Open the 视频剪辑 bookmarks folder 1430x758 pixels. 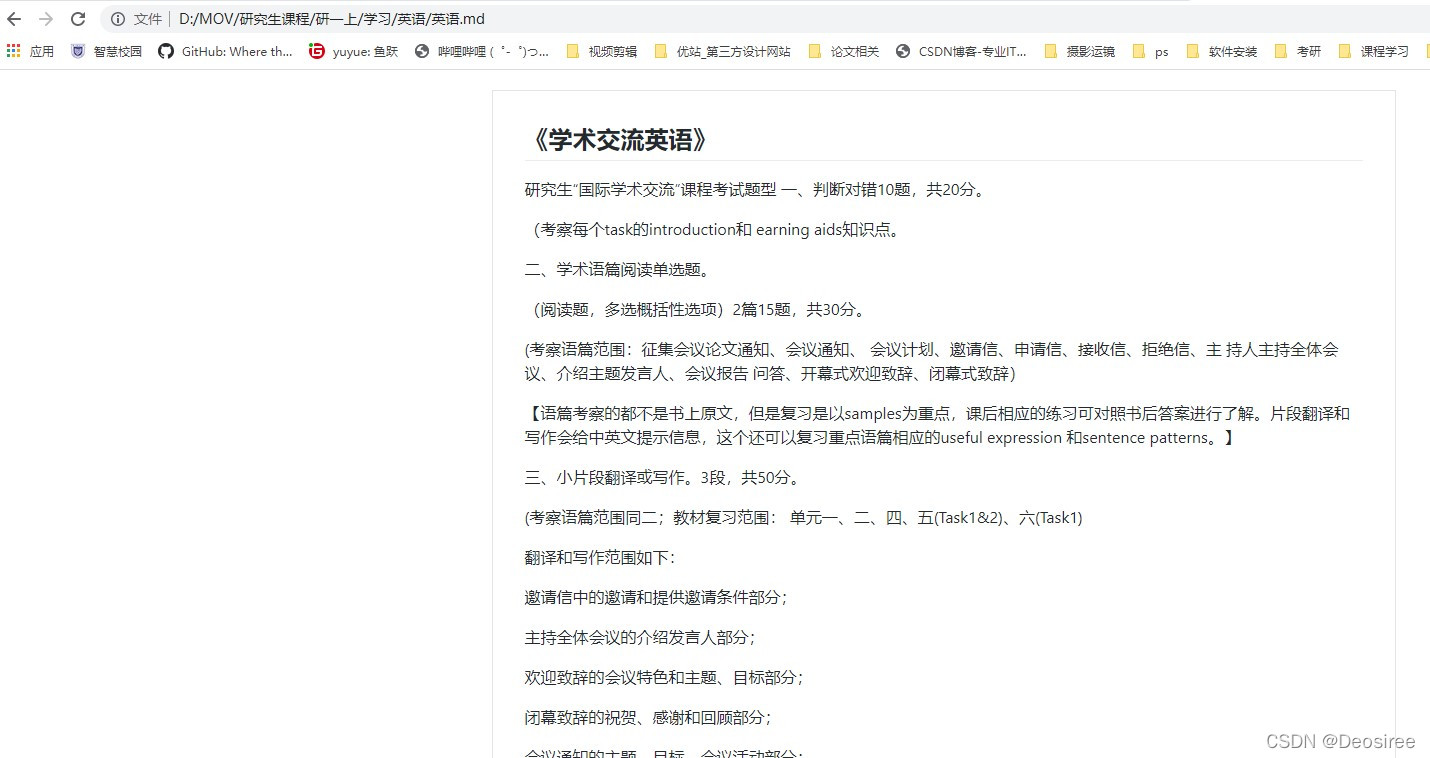click(601, 51)
